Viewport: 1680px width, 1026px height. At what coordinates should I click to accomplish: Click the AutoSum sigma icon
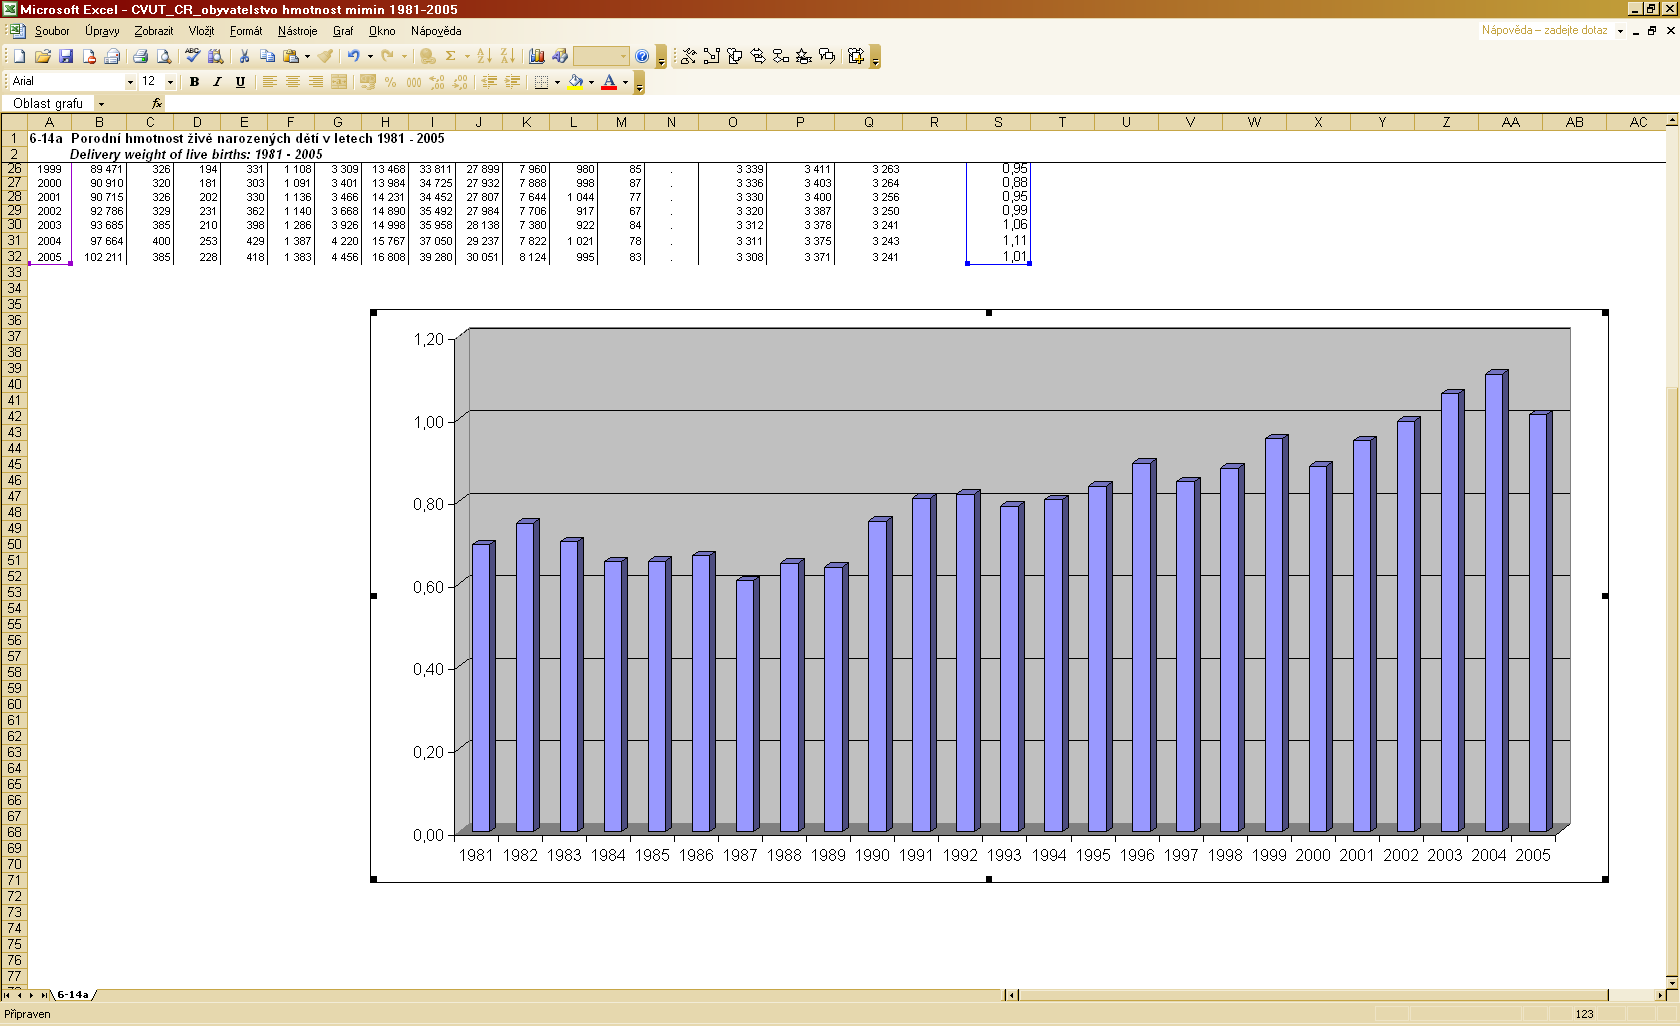coord(450,57)
